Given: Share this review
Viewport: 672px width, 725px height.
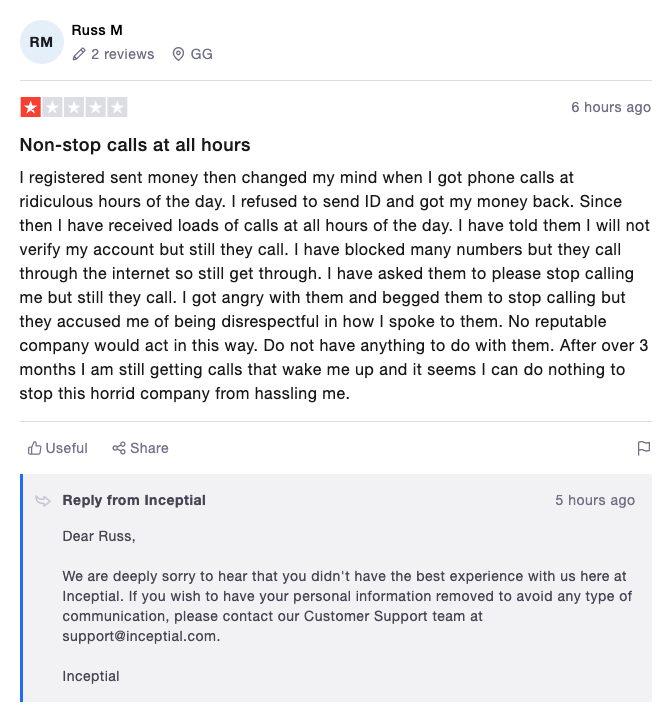Looking at the screenshot, I should click(x=141, y=448).
